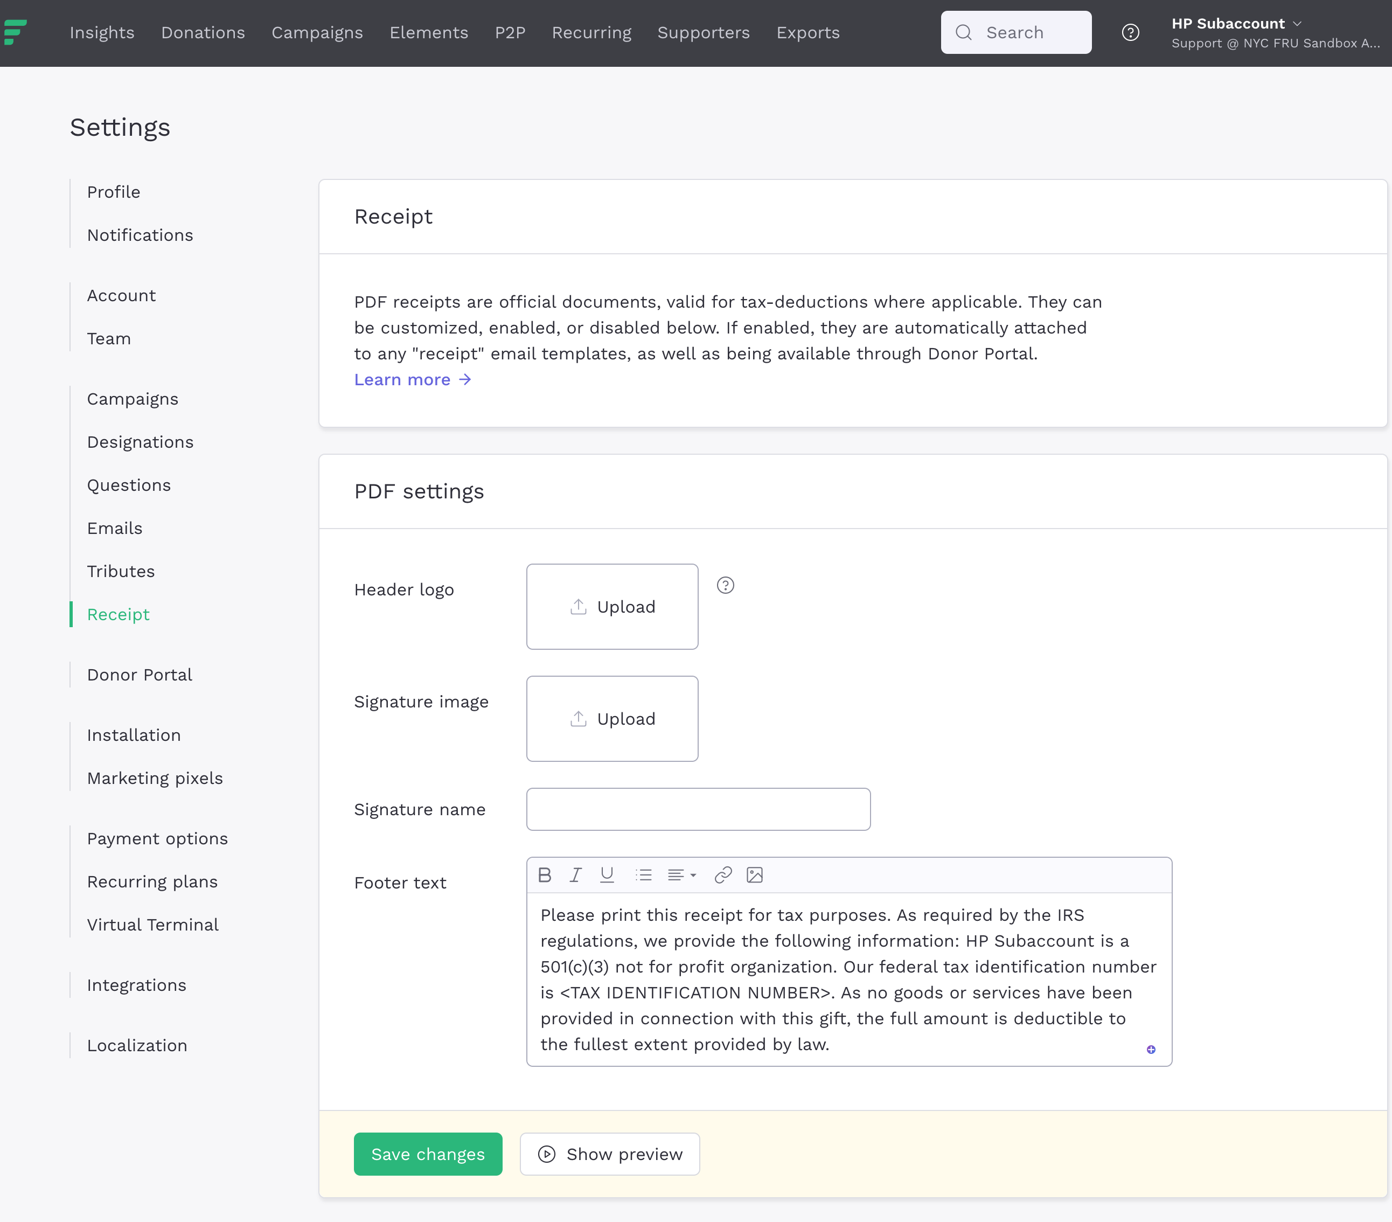Screen dimensions: 1392x1222
Task: Open Marketing pixels settings
Action: pos(155,778)
